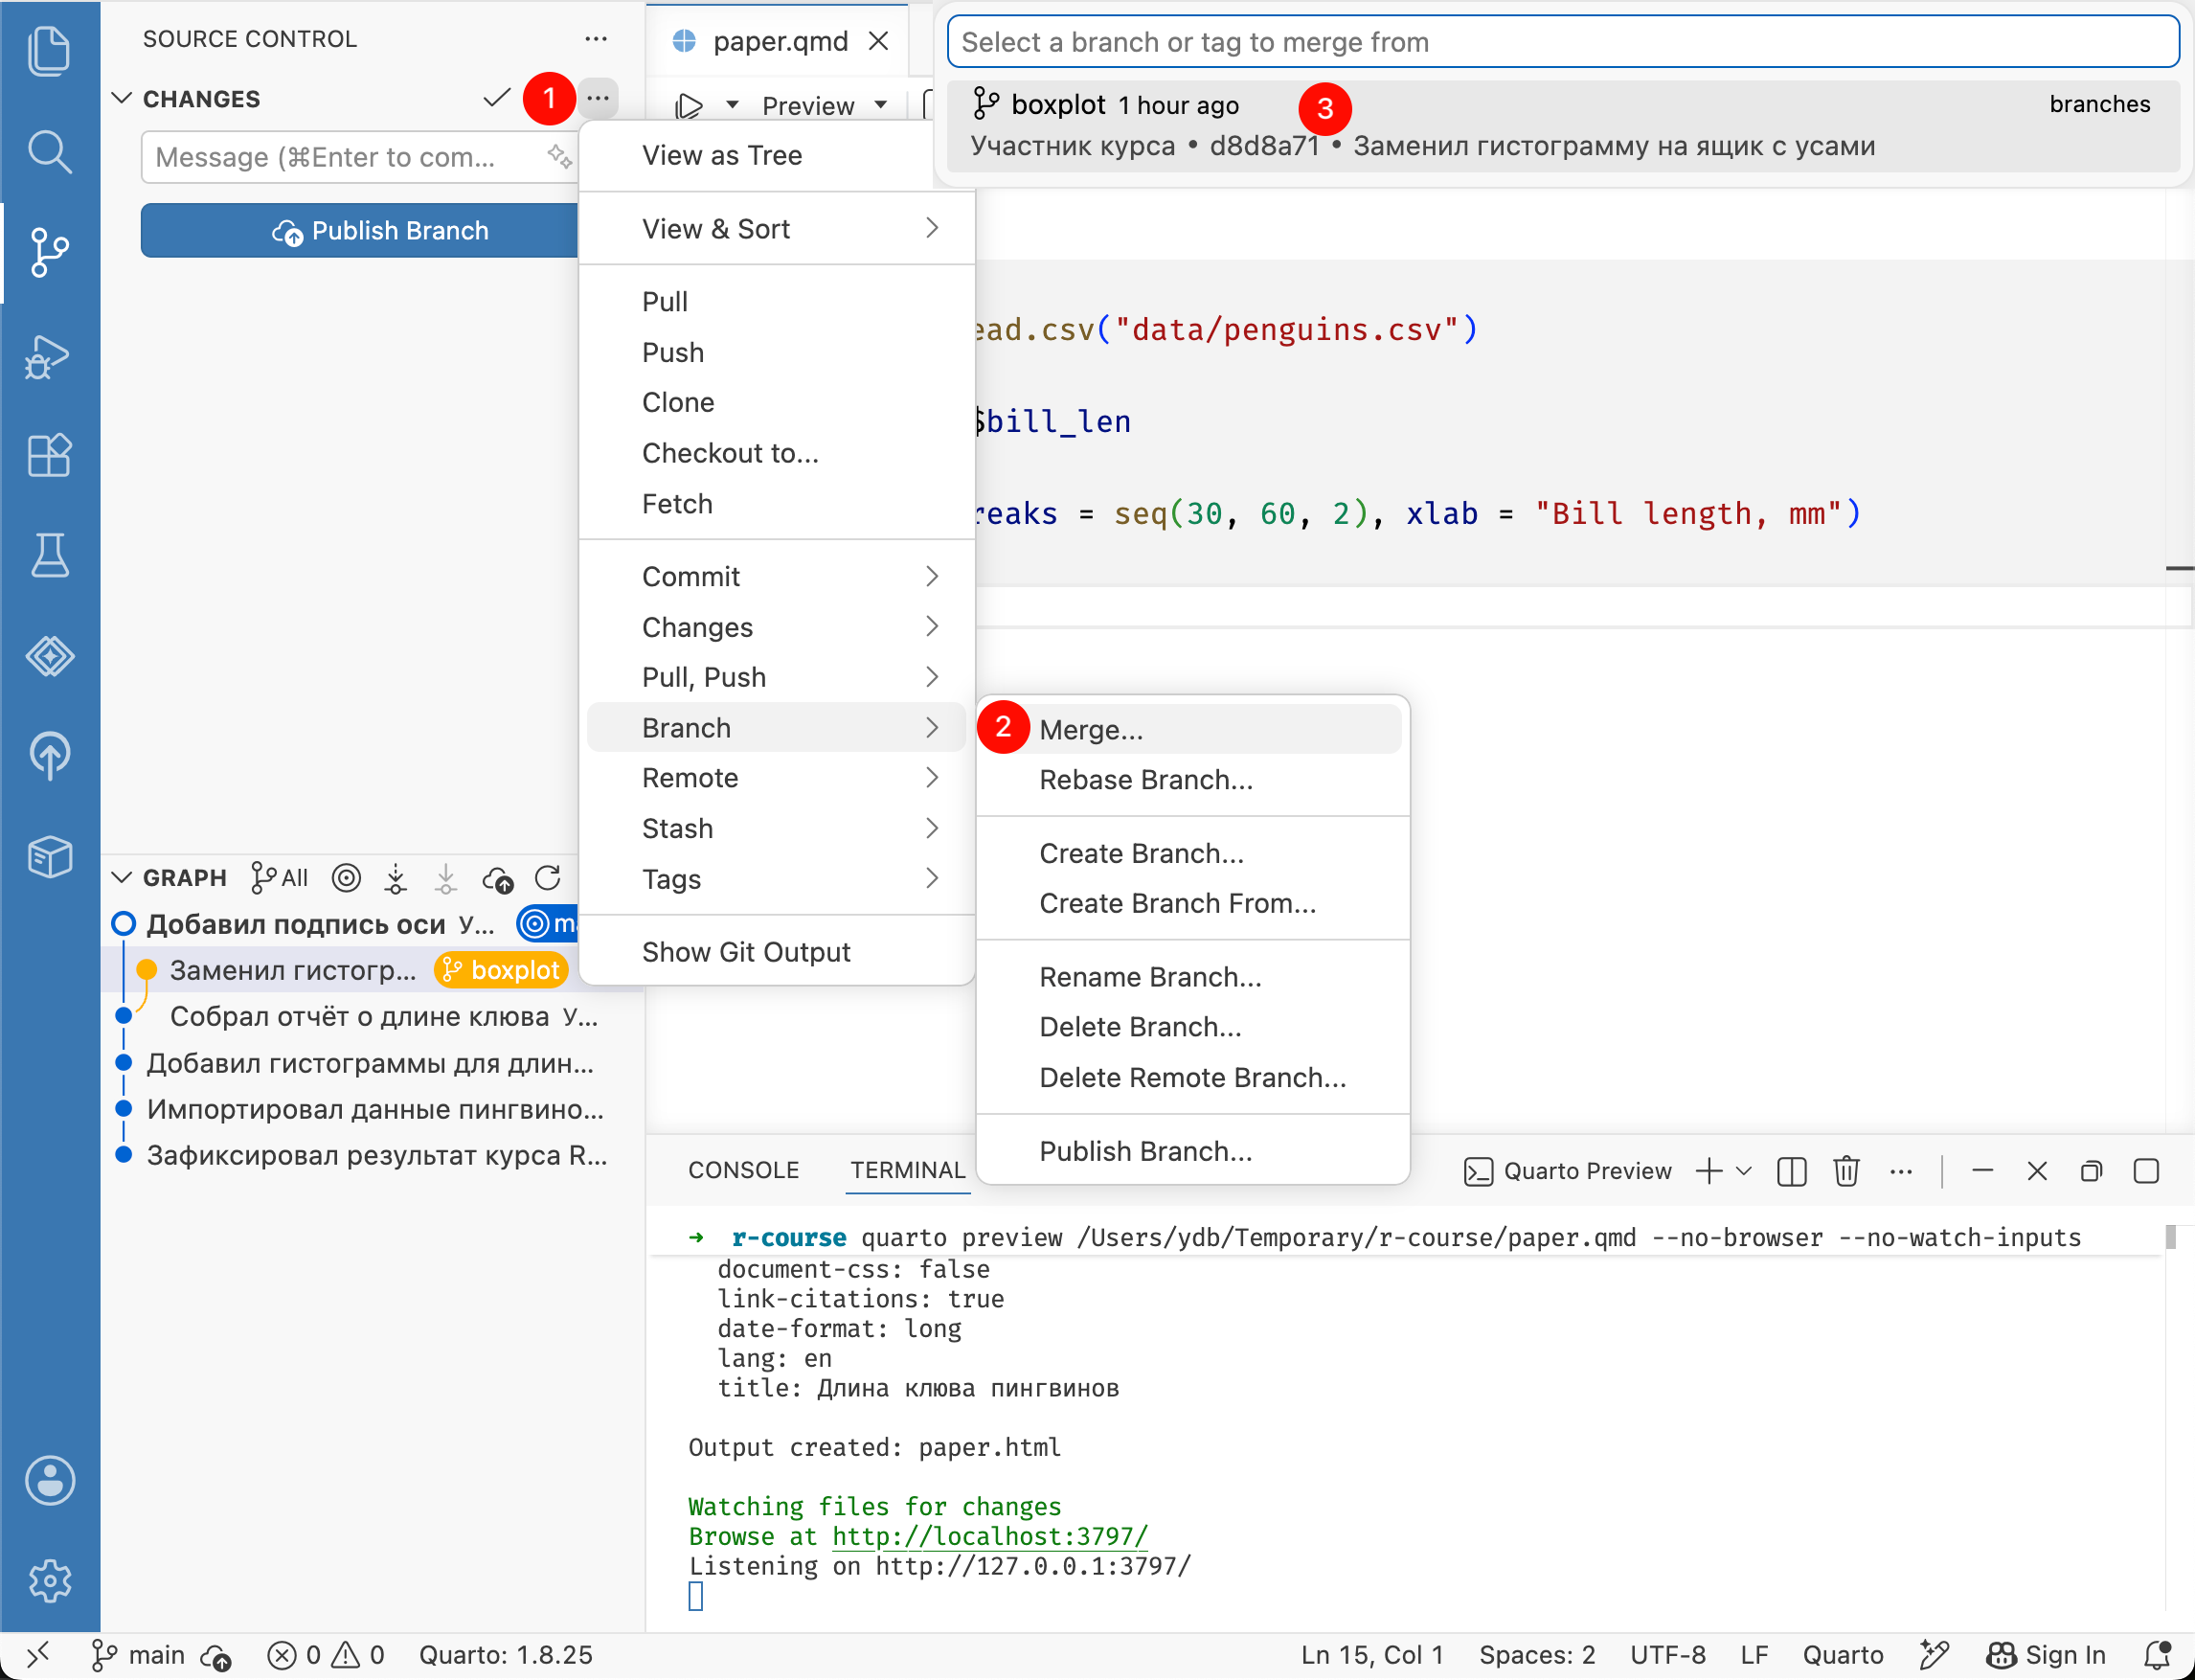
Task: Open the Search icon in activity bar
Action: pos(49,151)
